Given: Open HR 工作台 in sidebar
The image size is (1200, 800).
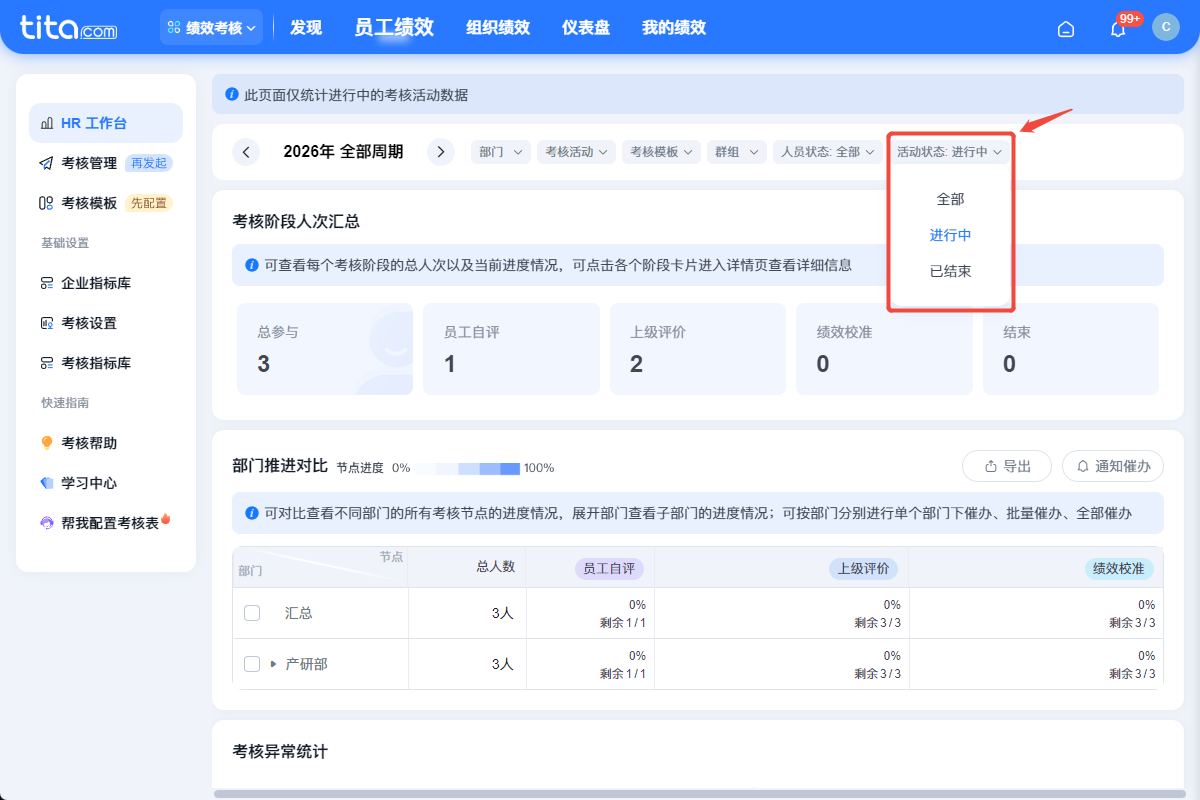Looking at the screenshot, I should pyautogui.click(x=106, y=123).
